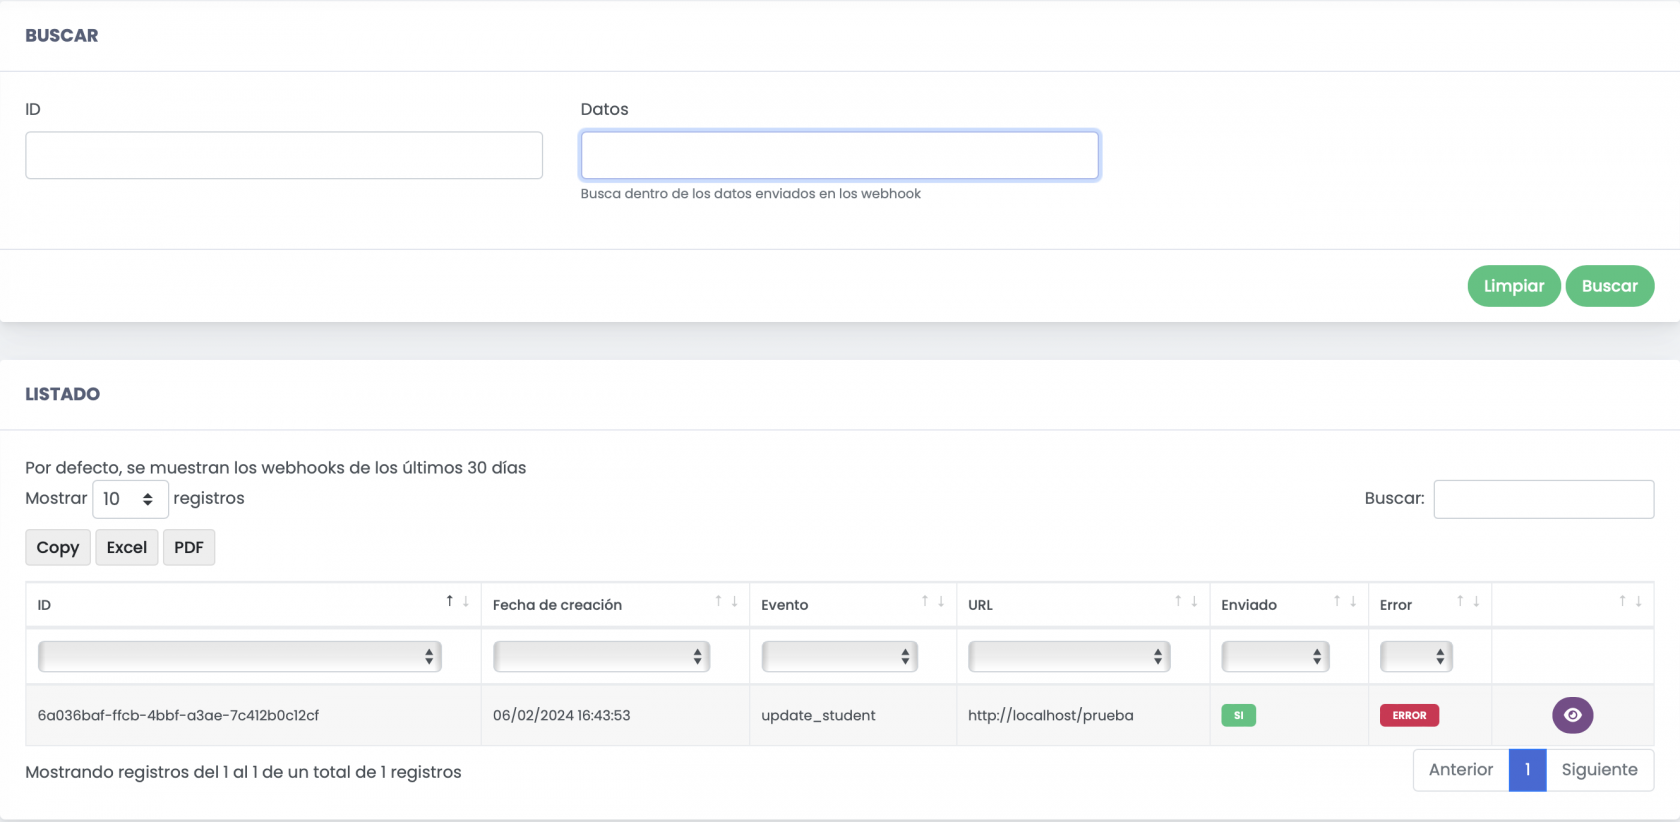Click the green Buscar button

(1609, 286)
